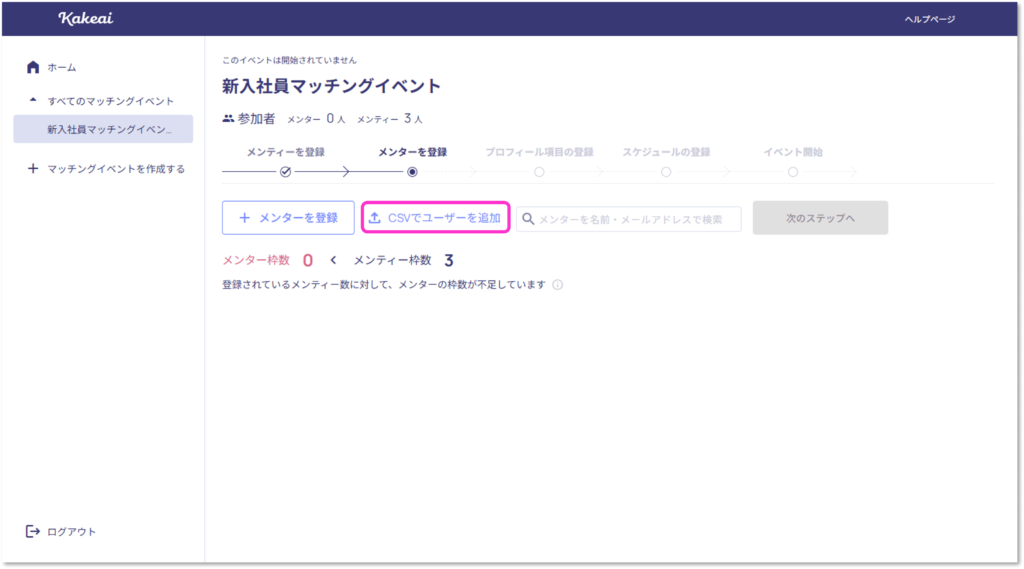Select the イベント開始 step circle
1024x569 pixels.
(793, 172)
